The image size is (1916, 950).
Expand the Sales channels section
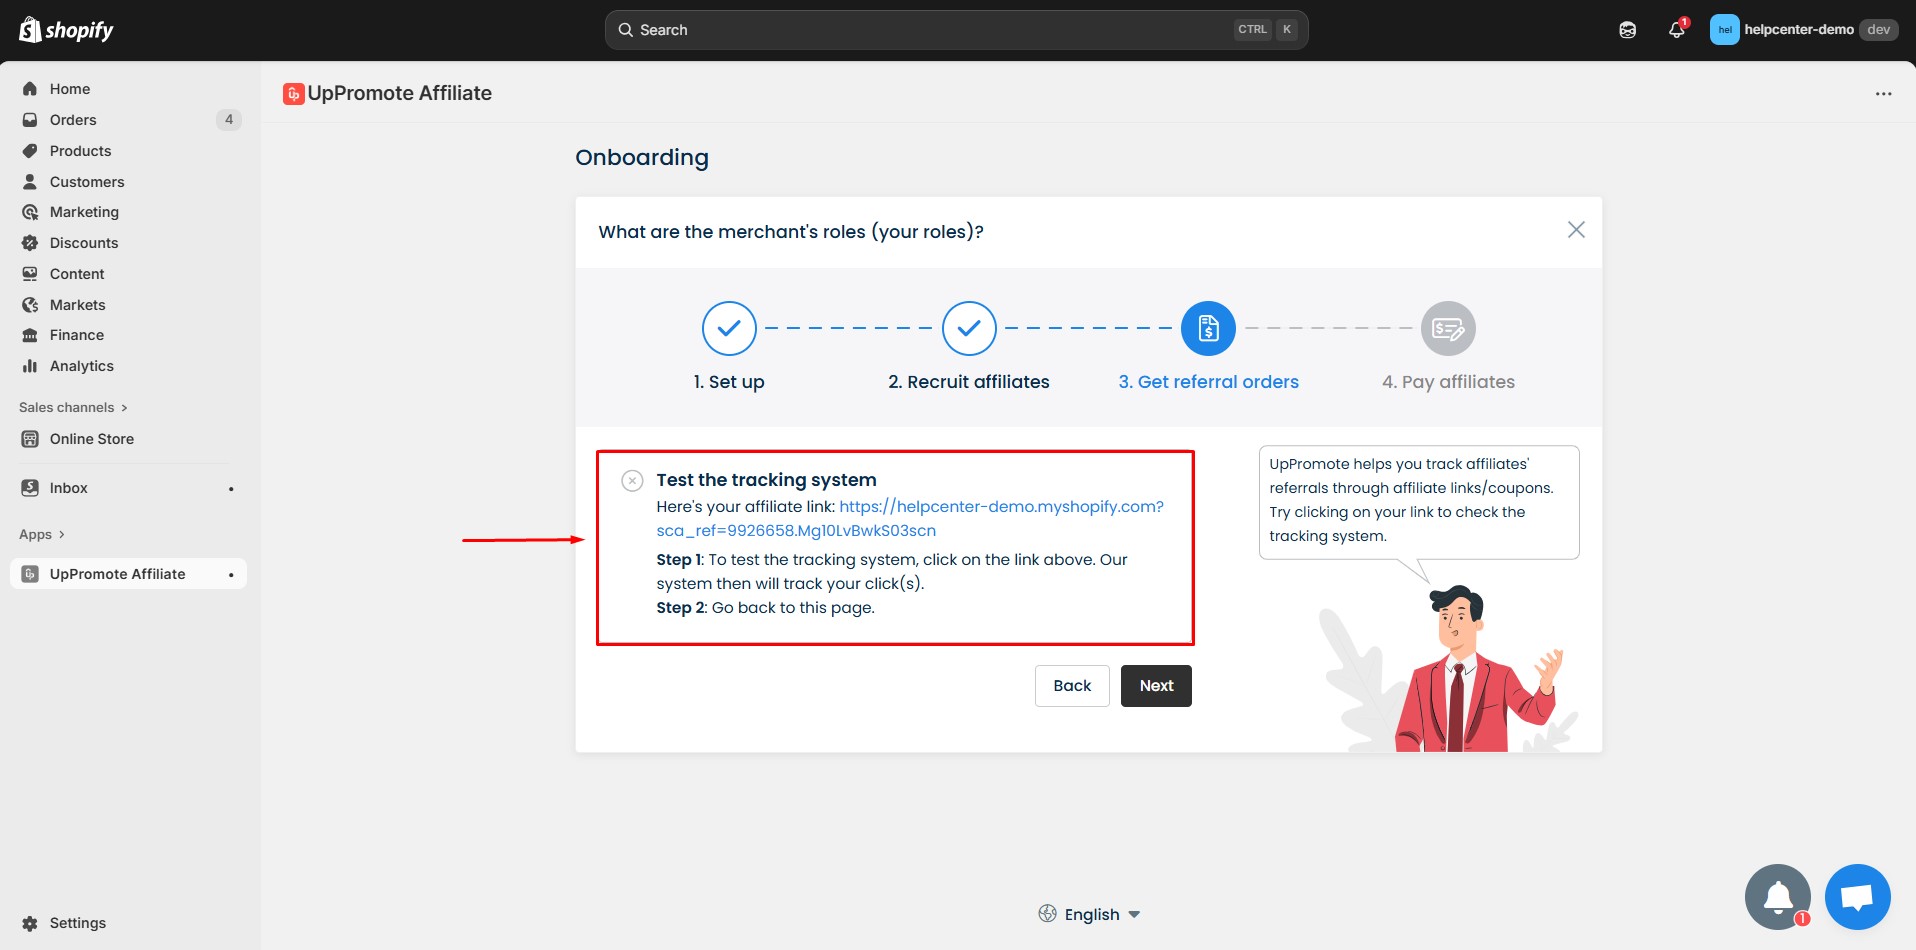point(73,408)
